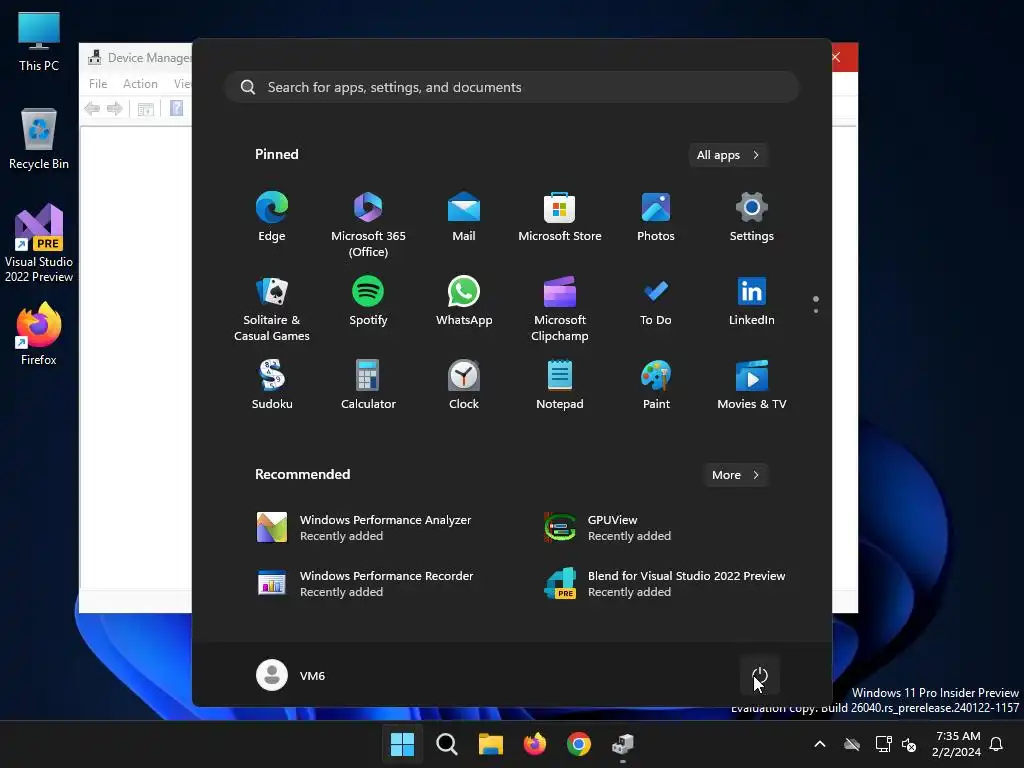Open Settings from pinned apps
The image size is (1024, 768).
click(752, 217)
